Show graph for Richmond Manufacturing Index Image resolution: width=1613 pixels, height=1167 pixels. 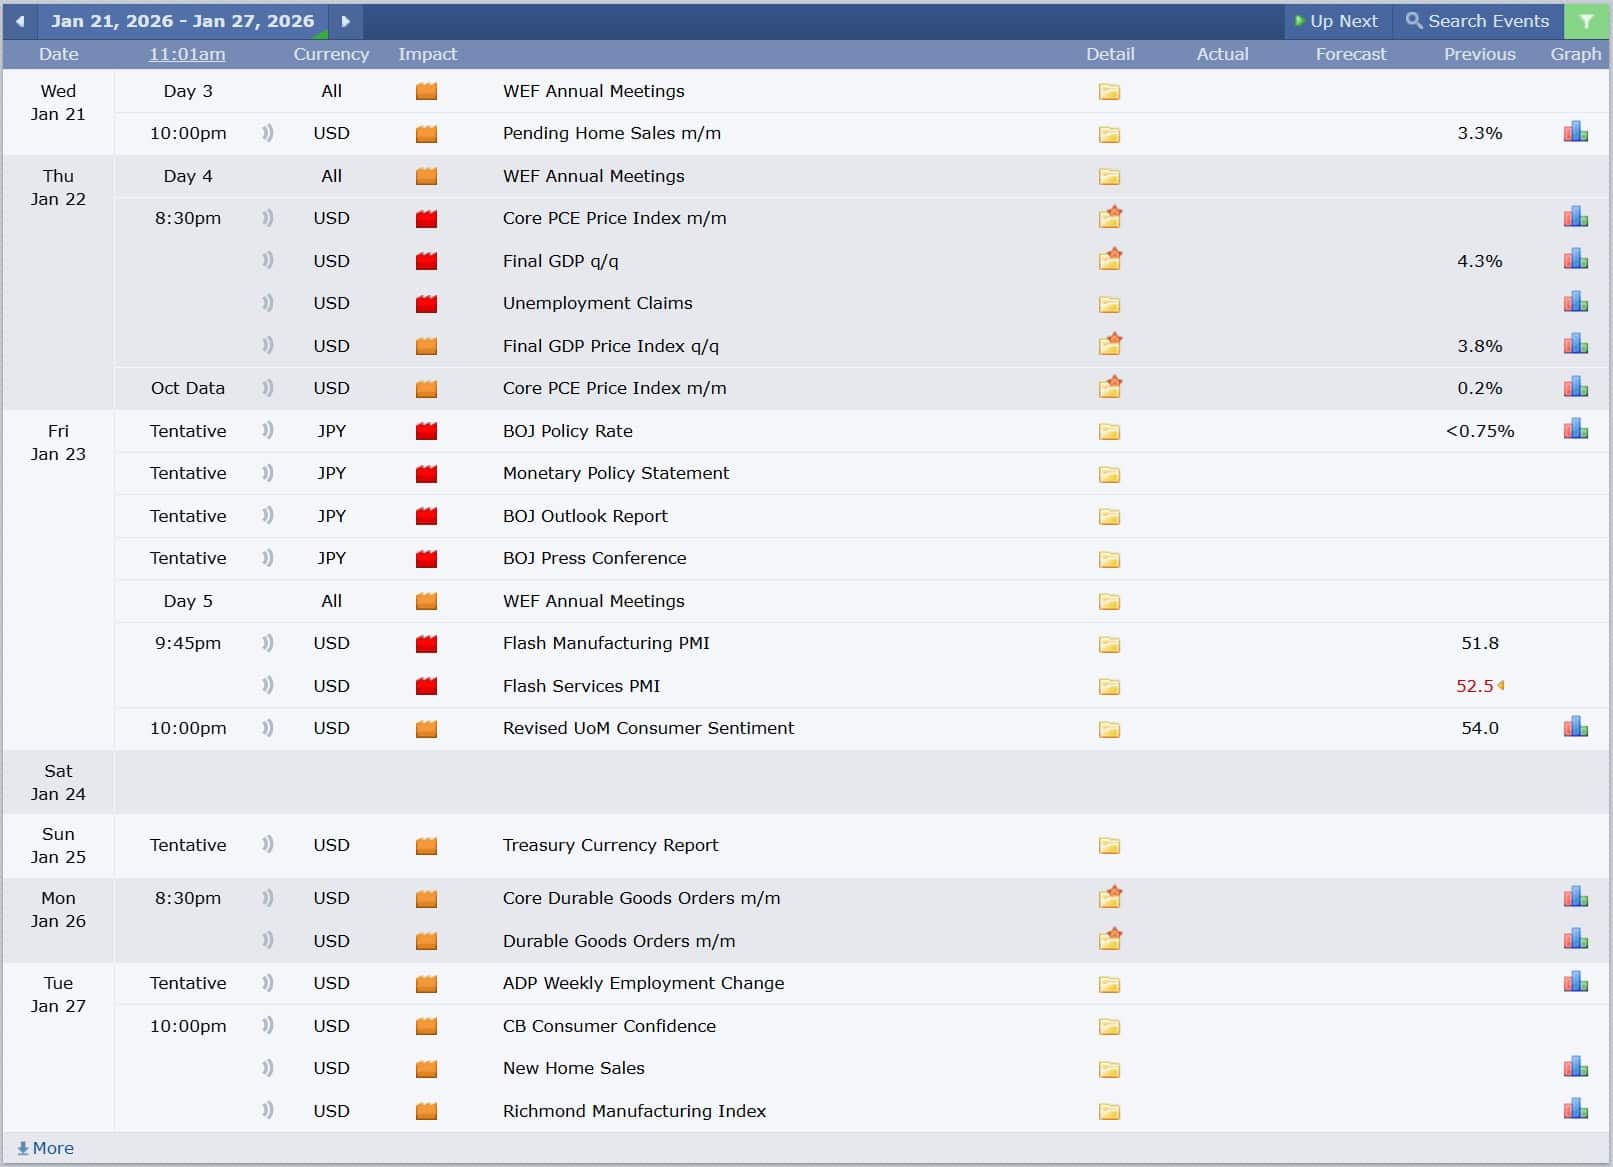click(x=1575, y=1109)
